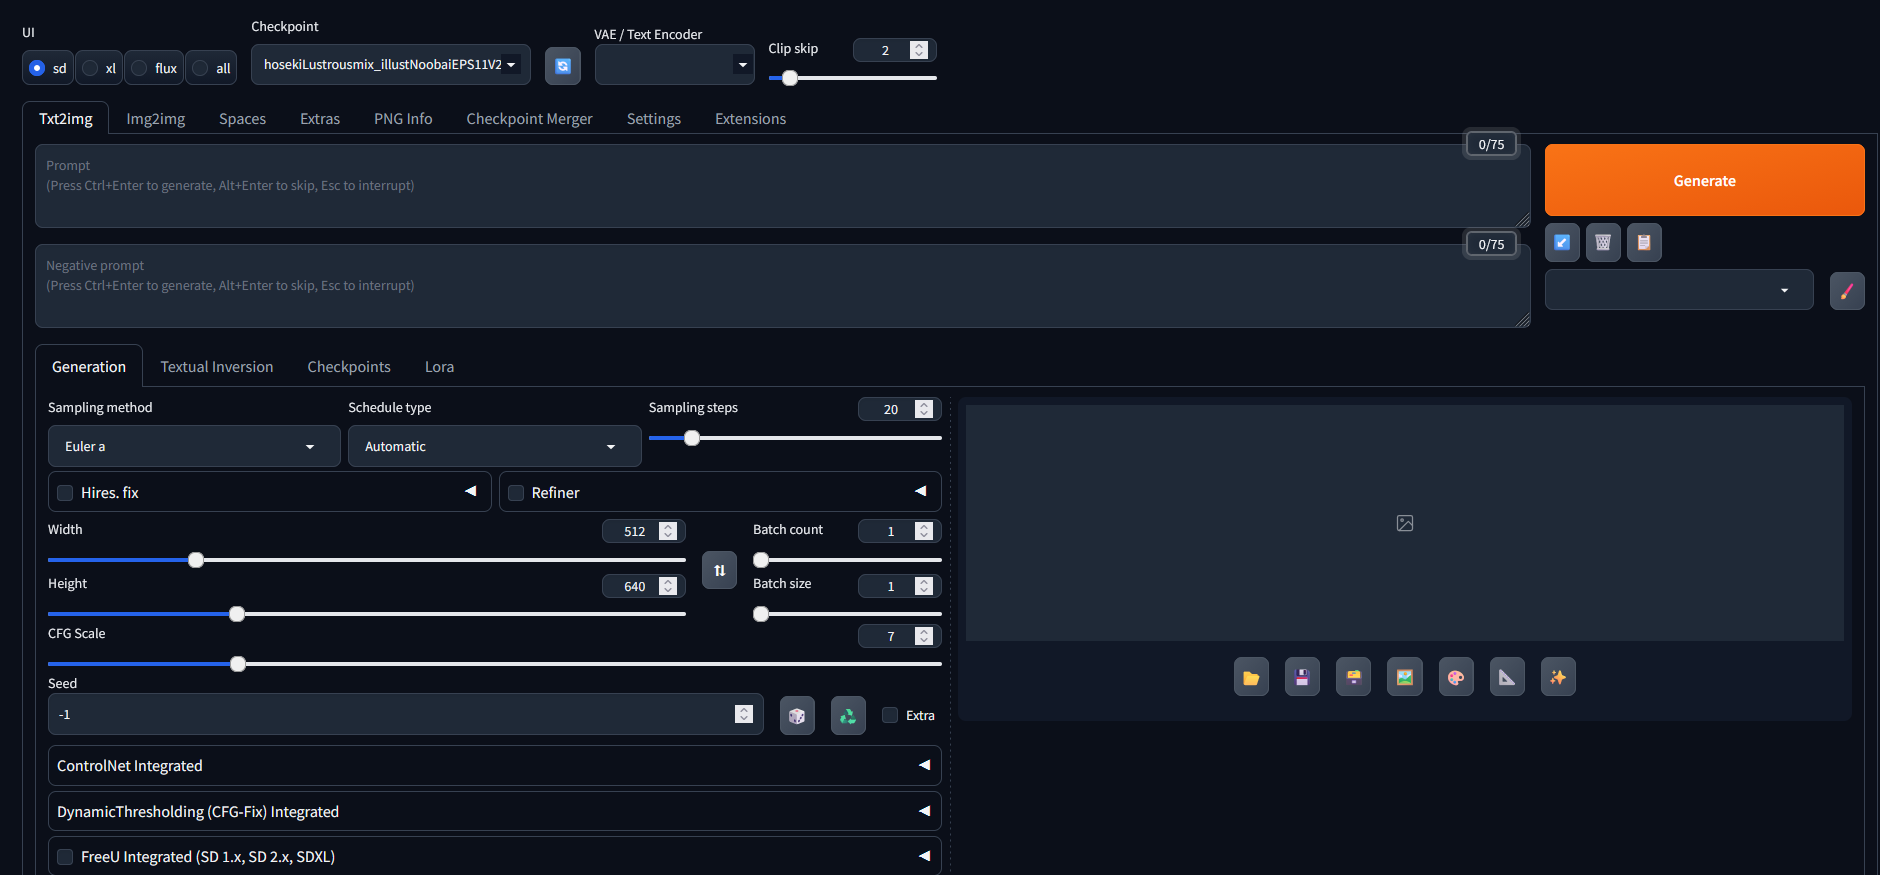1880x875 pixels.
Task: Open the output folder with folder icon
Action: point(1251,677)
